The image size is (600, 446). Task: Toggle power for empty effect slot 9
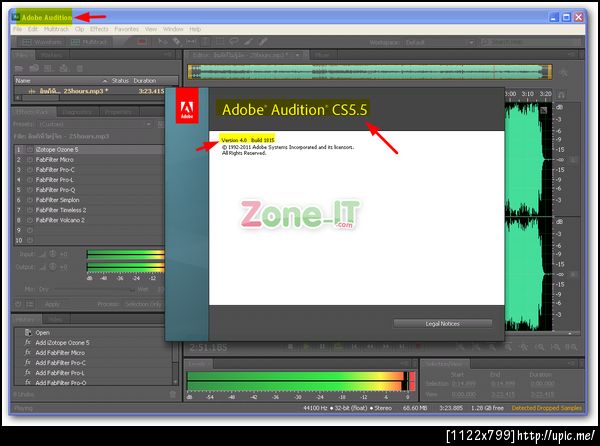(x=30, y=230)
